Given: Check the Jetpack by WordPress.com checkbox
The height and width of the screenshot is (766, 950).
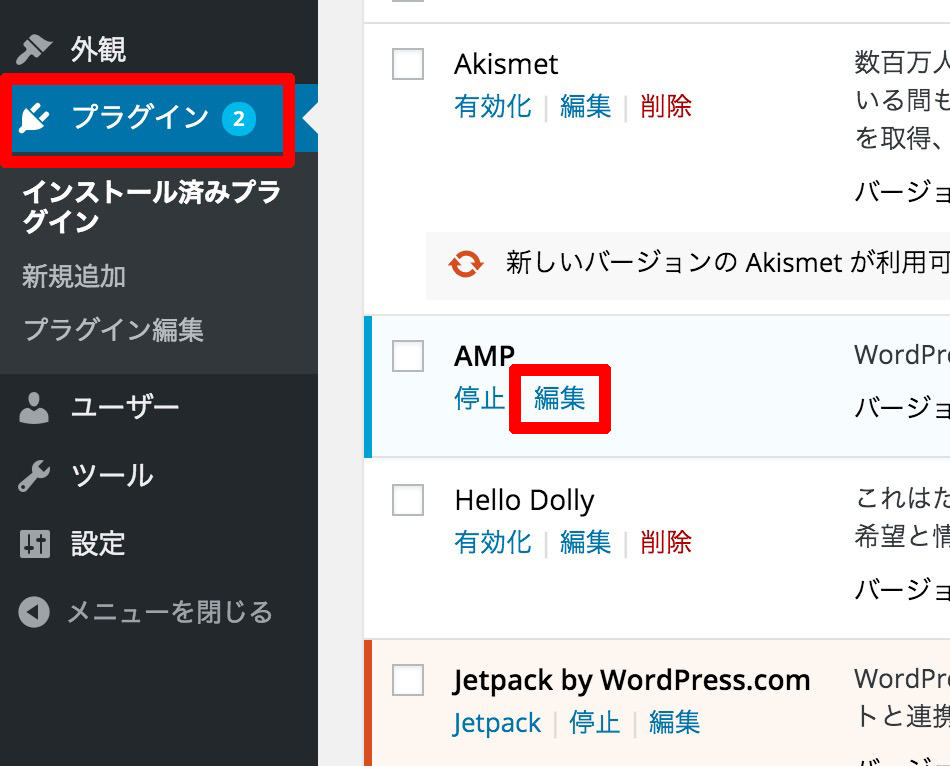Looking at the screenshot, I should 408,680.
